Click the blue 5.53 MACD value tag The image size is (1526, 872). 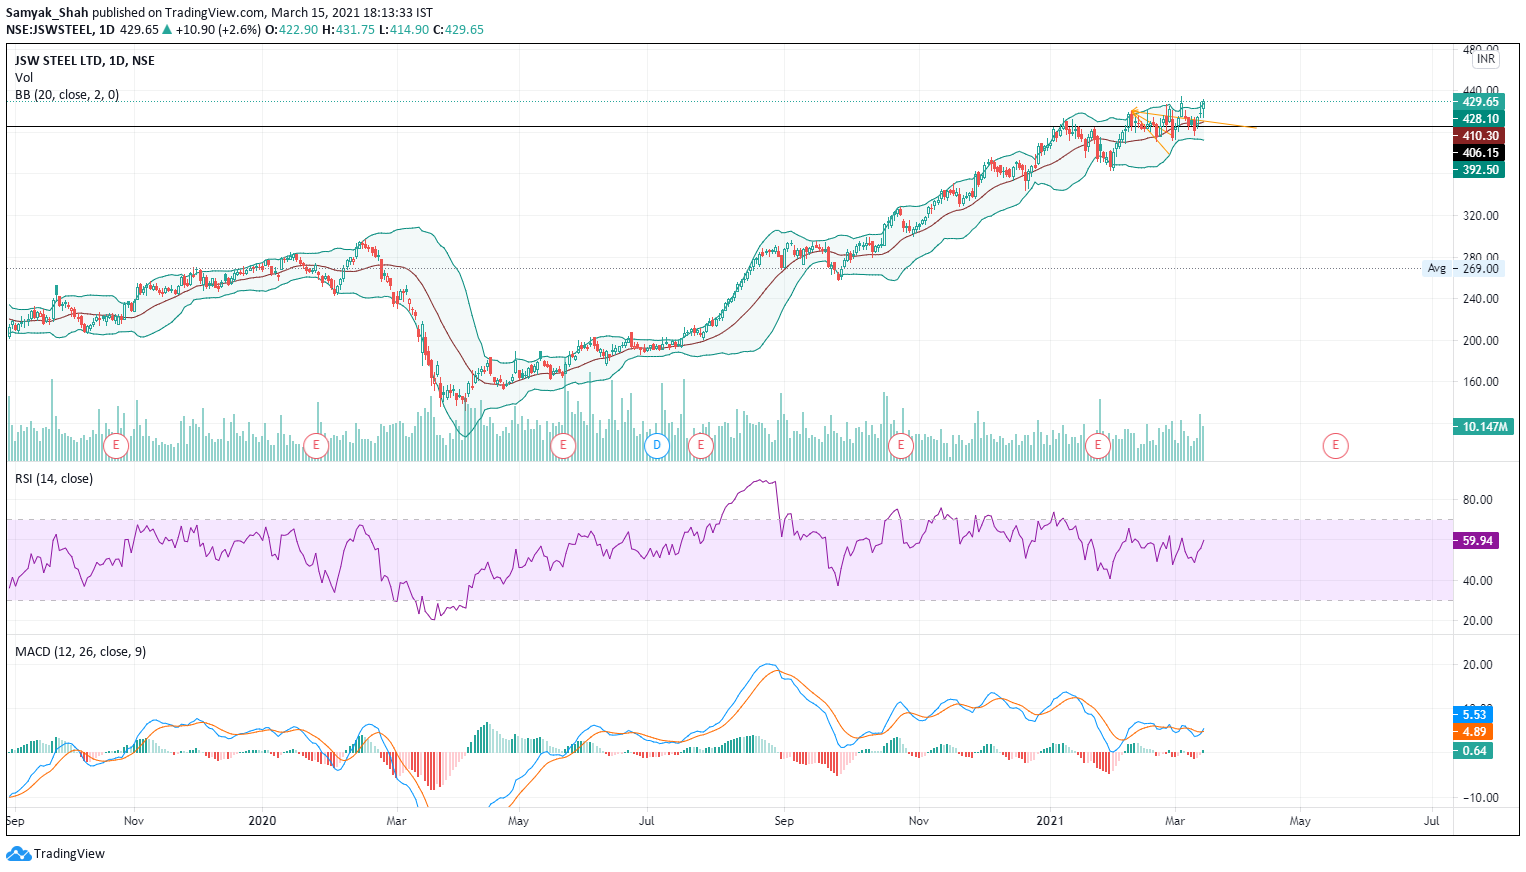(1473, 715)
